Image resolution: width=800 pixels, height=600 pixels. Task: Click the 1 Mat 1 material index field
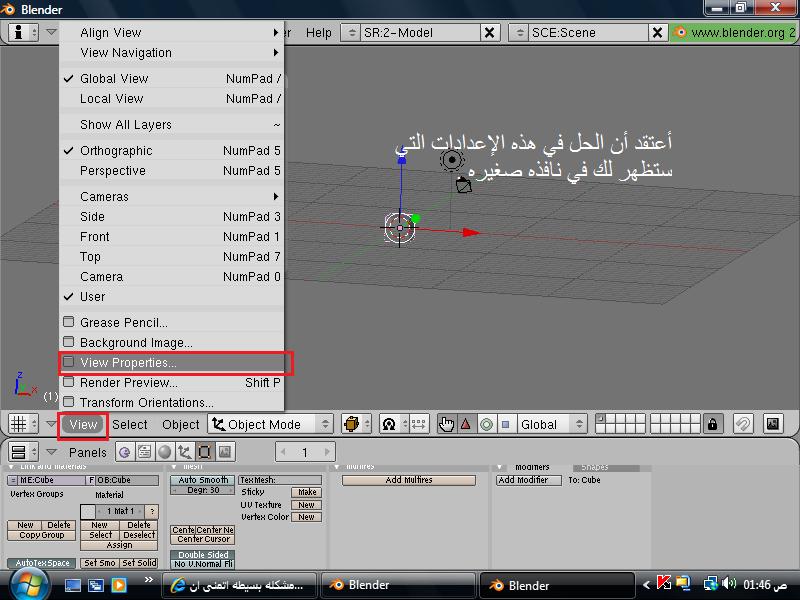click(x=120, y=511)
